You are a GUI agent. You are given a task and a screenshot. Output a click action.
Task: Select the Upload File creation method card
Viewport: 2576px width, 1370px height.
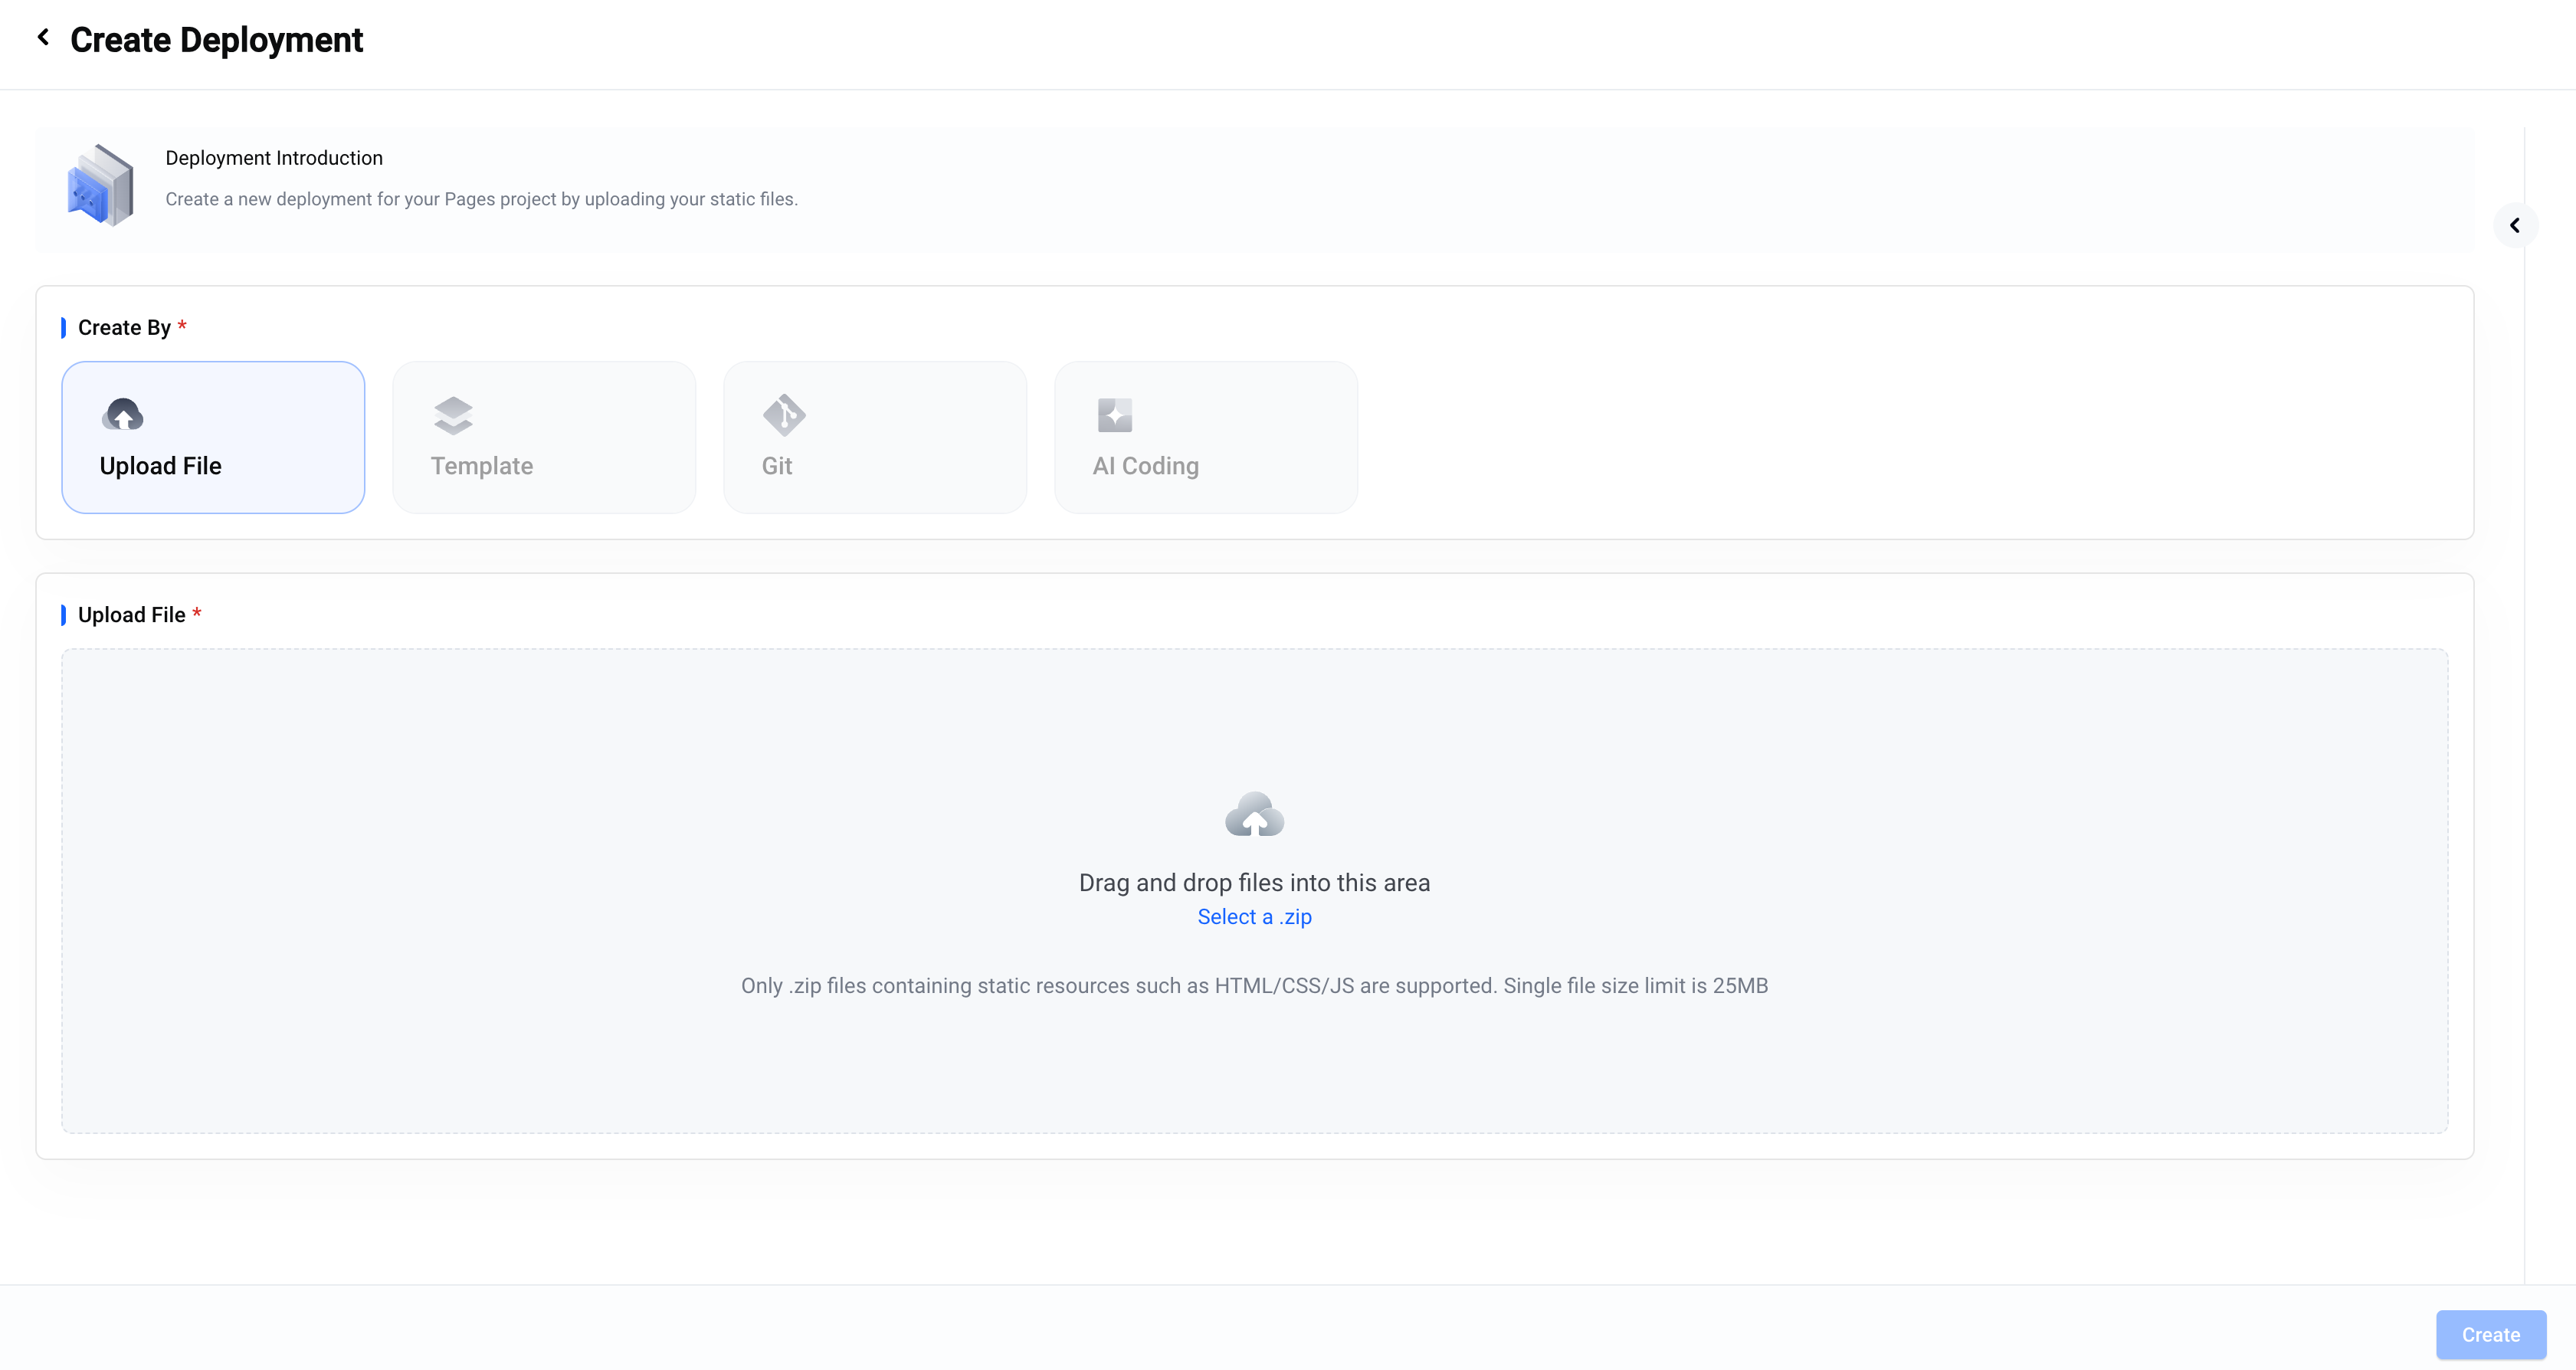point(213,438)
